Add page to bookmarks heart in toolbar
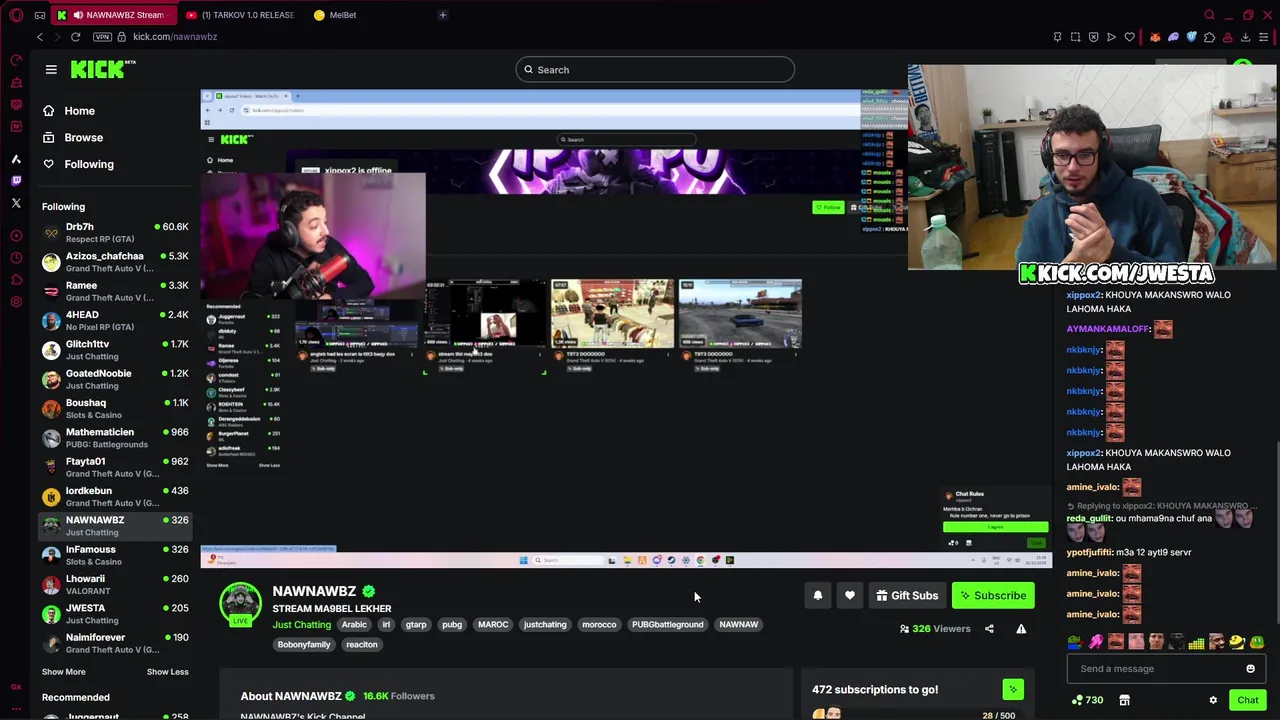This screenshot has height=720, width=1280. 1129,37
